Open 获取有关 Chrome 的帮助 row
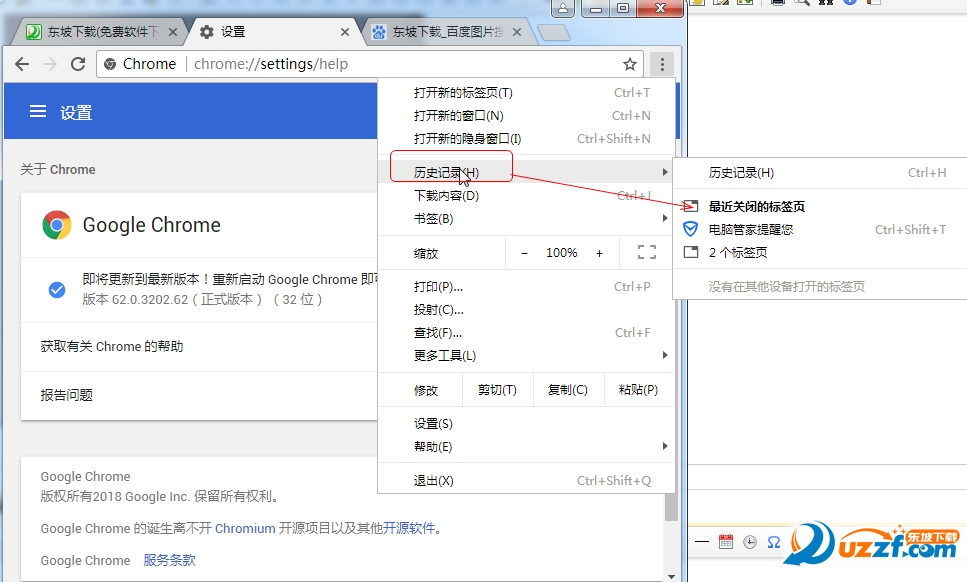 tap(199, 346)
